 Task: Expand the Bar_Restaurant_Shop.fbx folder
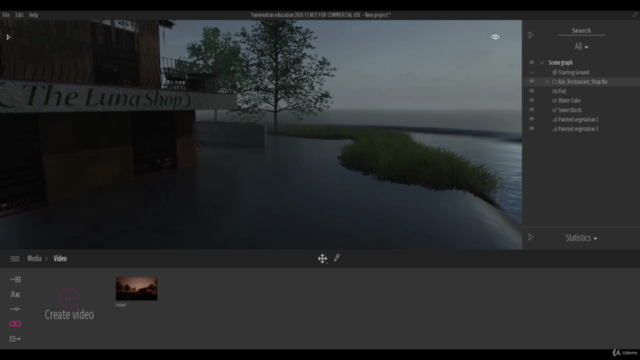[x=547, y=82]
